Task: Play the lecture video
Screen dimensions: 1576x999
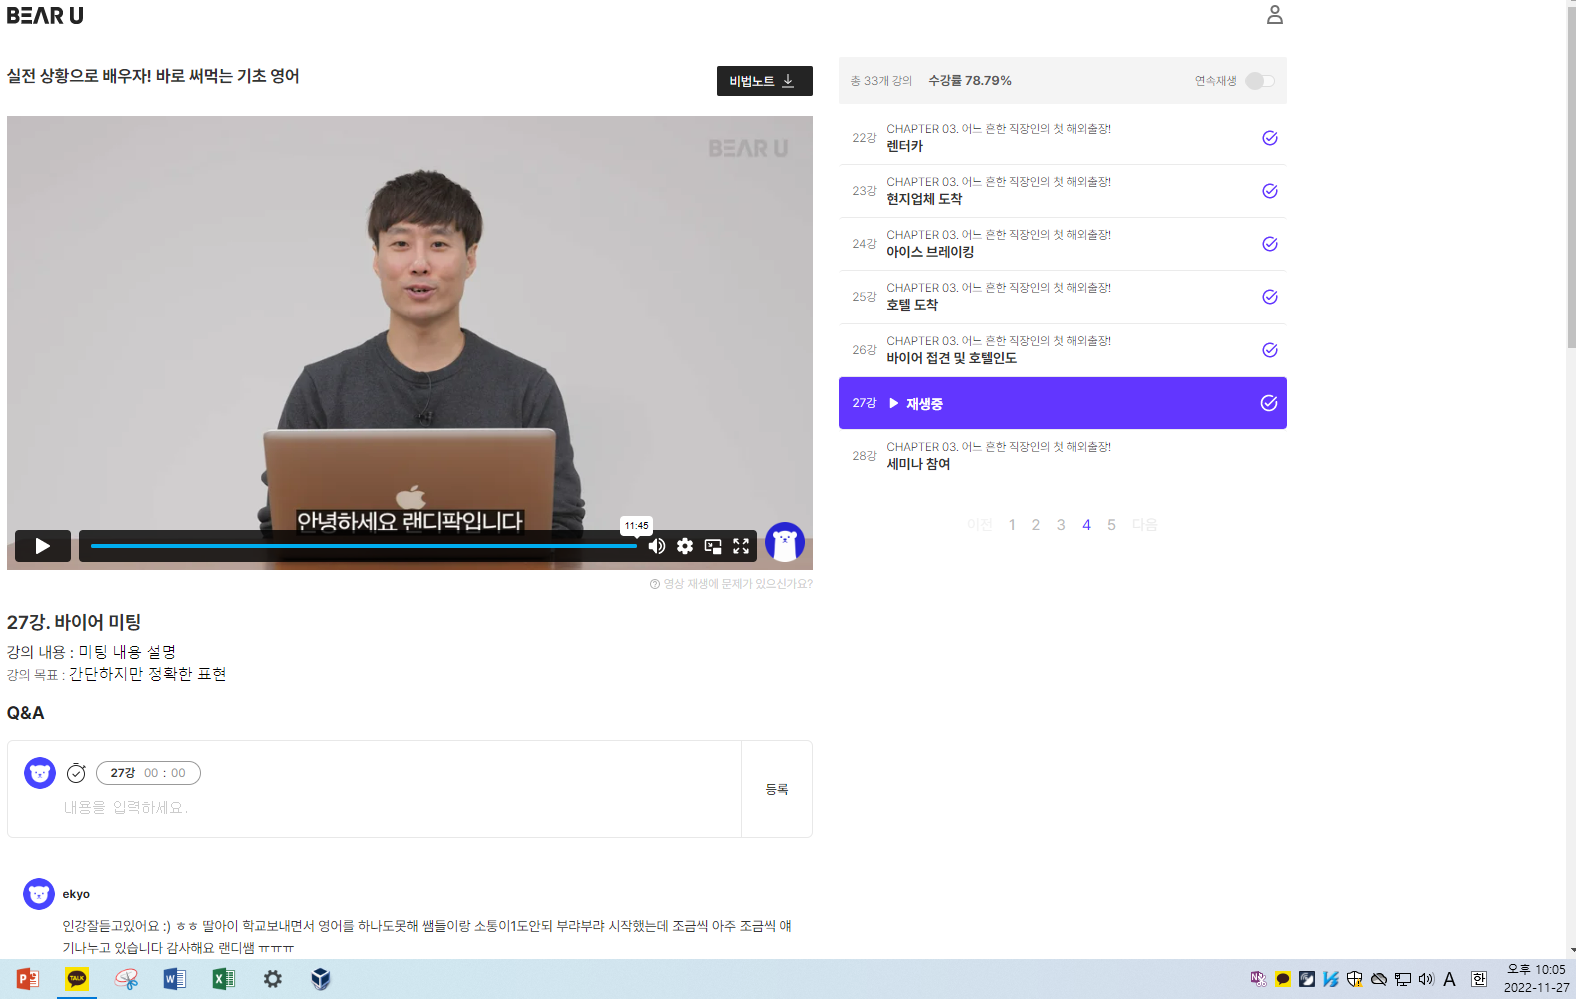Action: 43,546
